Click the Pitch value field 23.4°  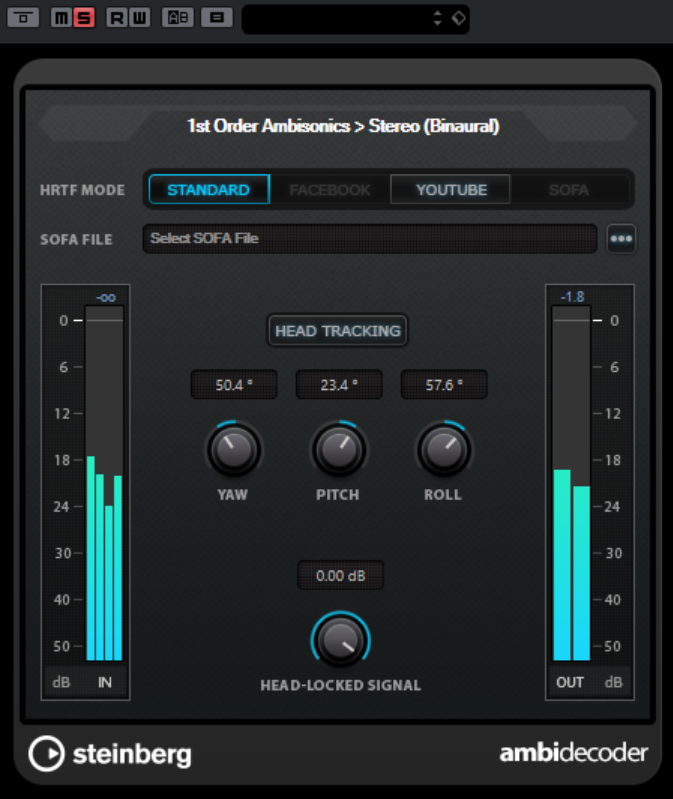(x=338, y=385)
